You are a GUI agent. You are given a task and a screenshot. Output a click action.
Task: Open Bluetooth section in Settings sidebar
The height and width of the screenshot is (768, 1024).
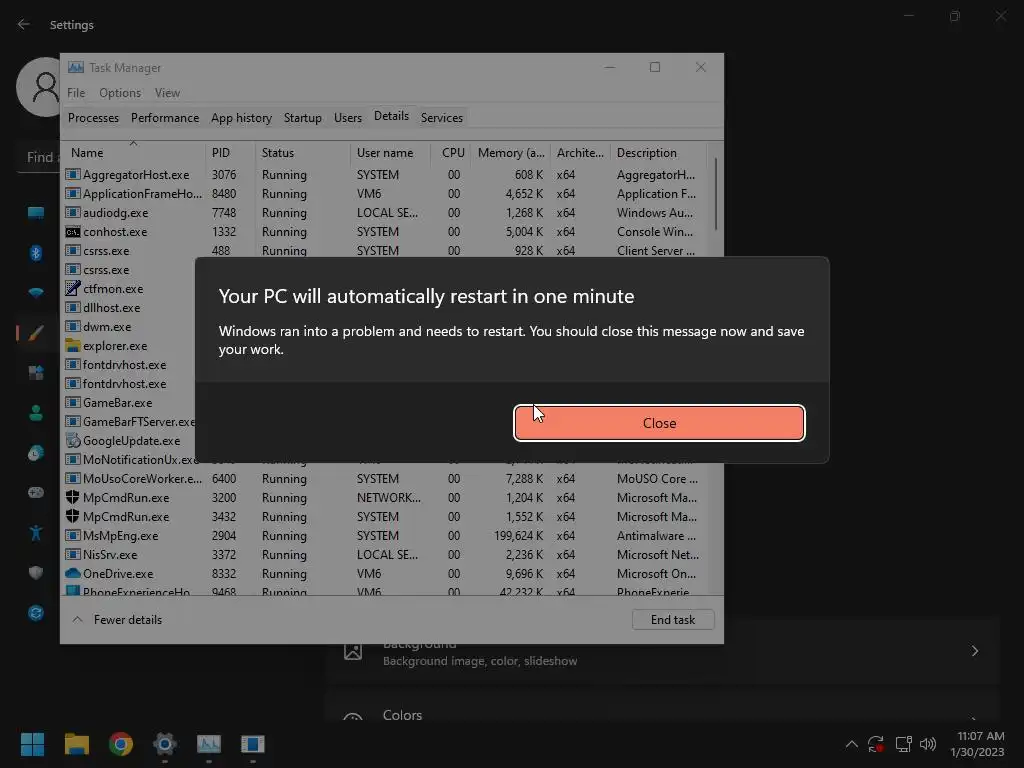(x=36, y=253)
